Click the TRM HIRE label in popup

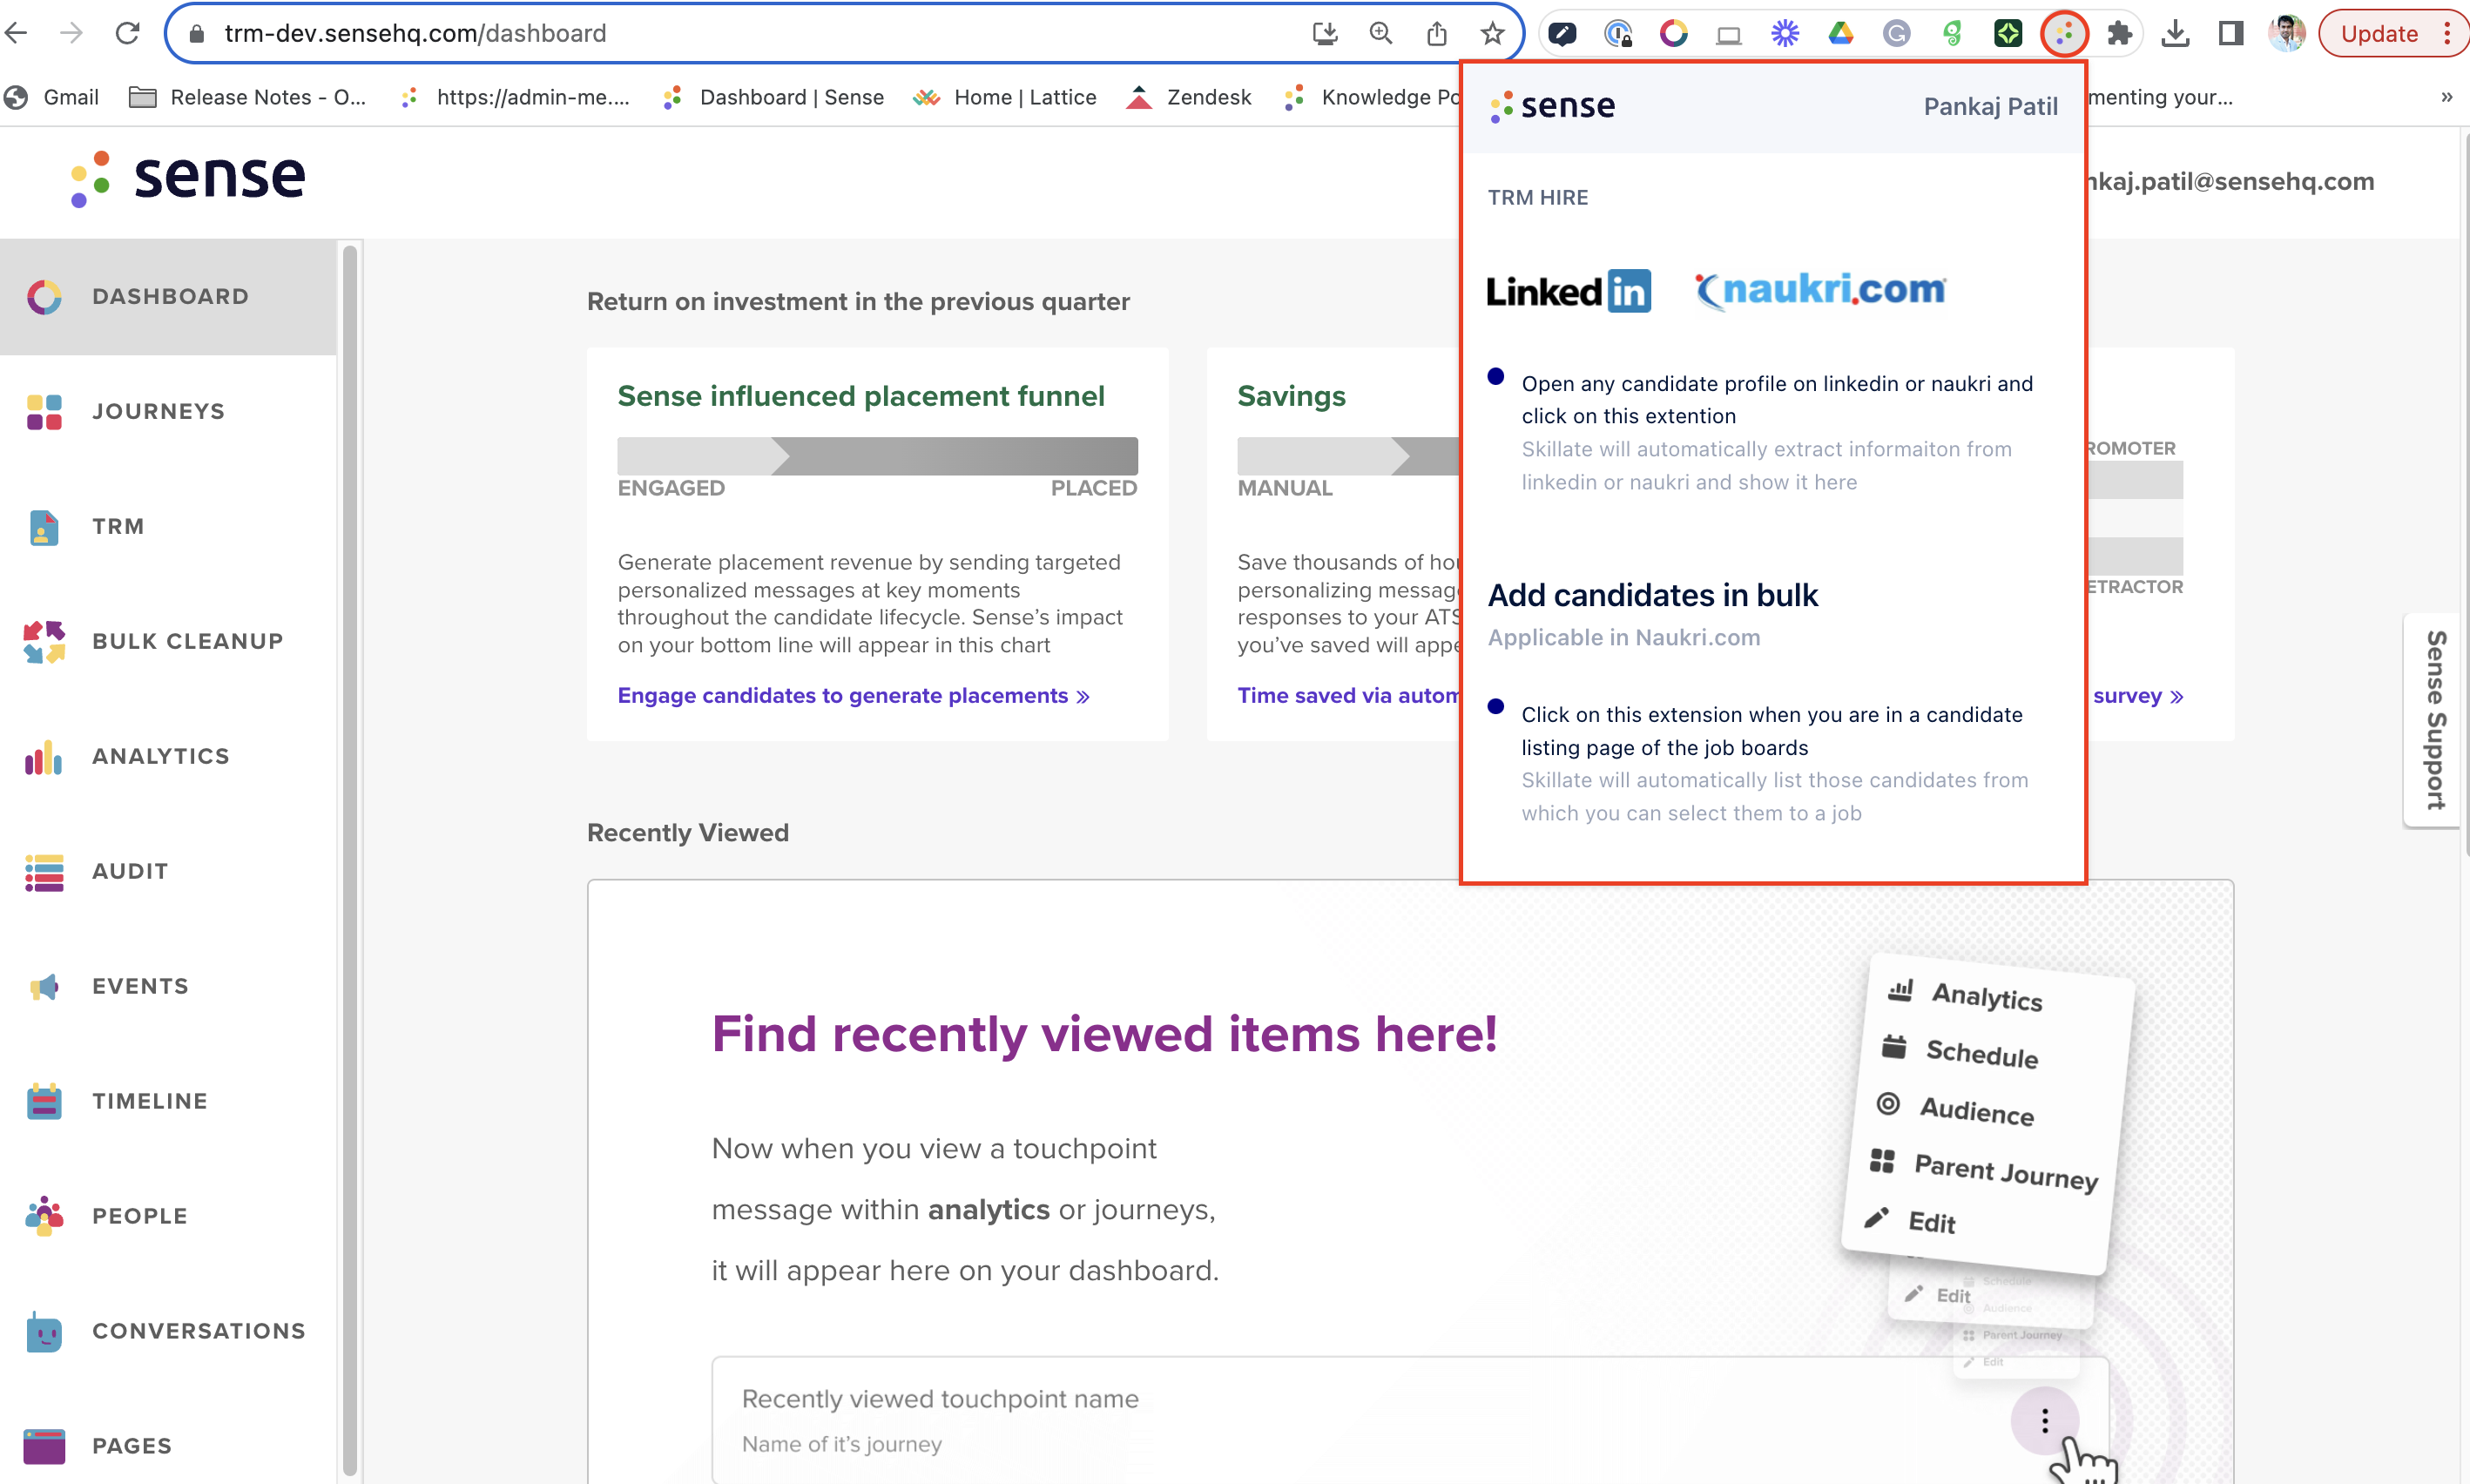1537,198
